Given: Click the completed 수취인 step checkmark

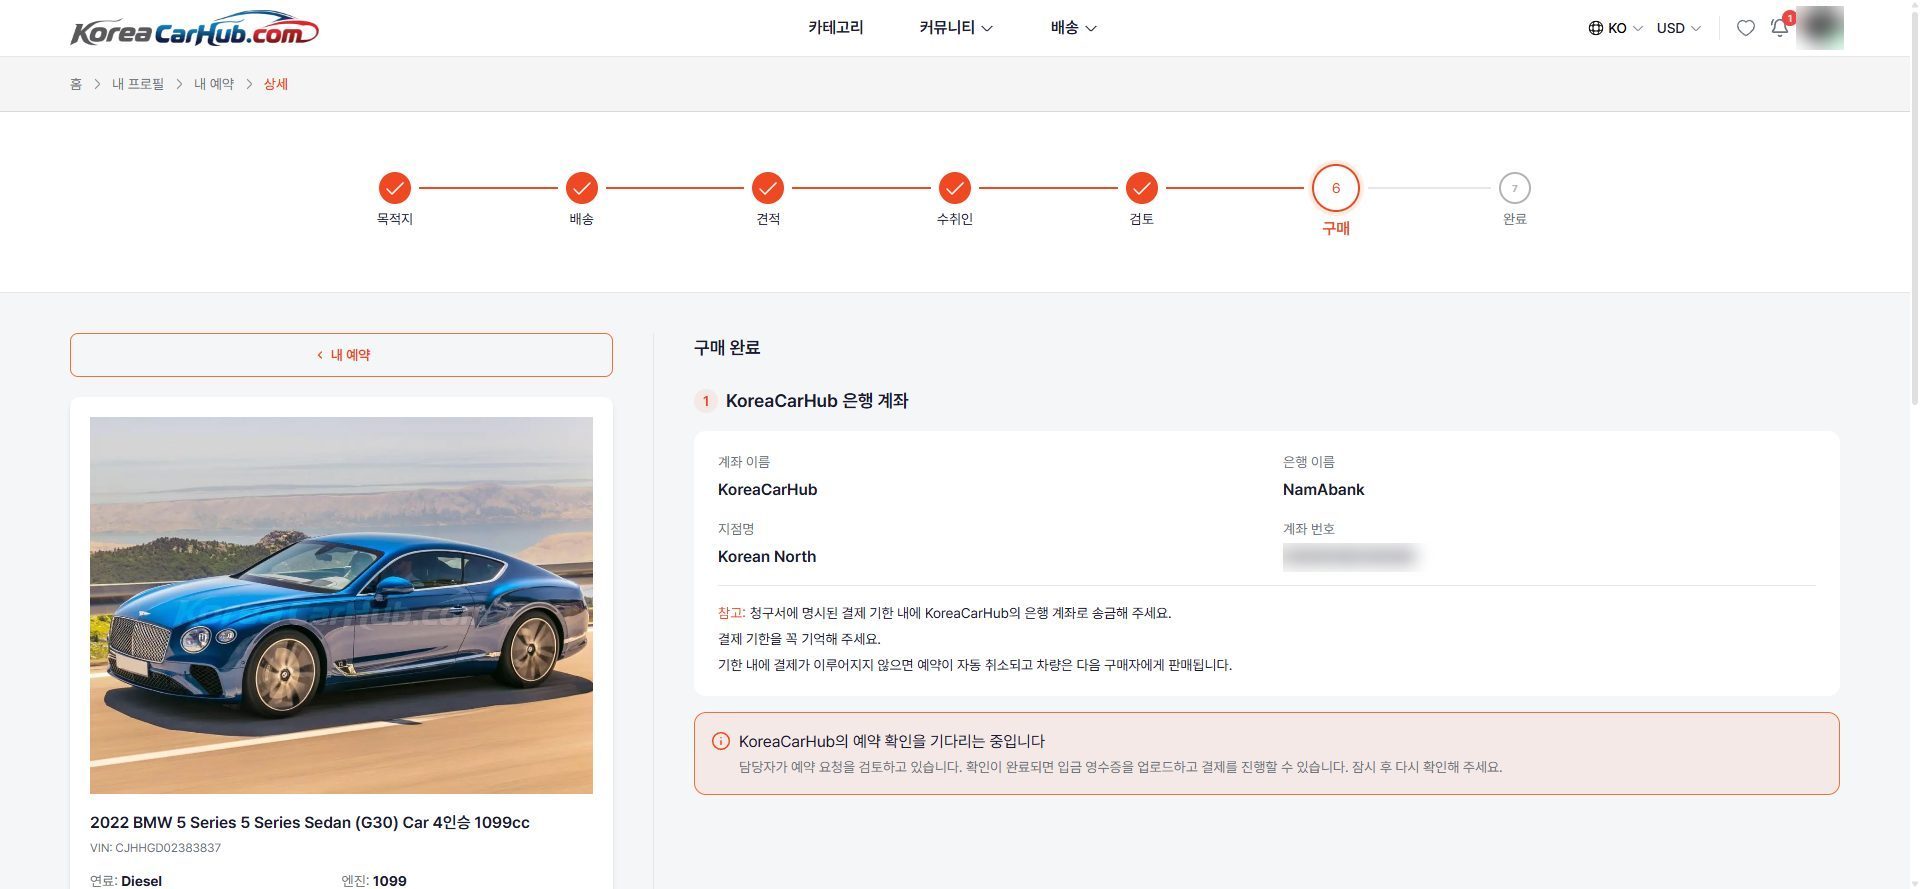Looking at the screenshot, I should pyautogui.click(x=955, y=188).
